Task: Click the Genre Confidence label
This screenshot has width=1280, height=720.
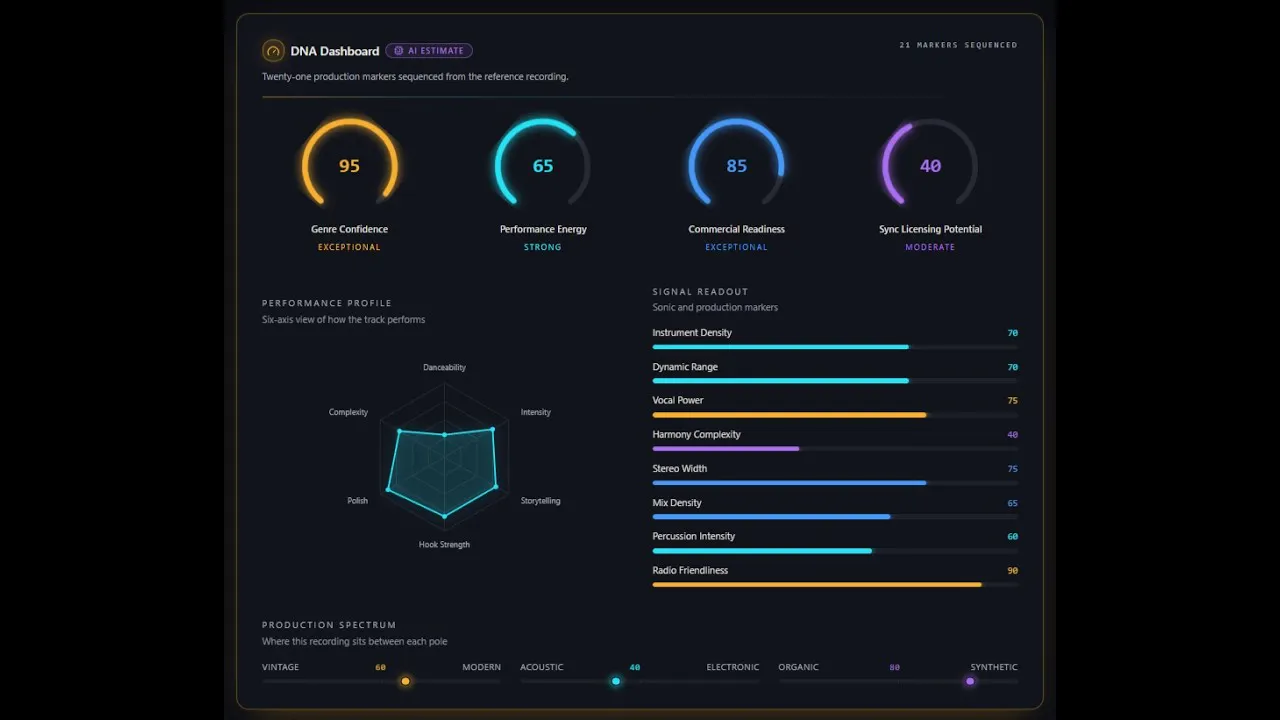Action: [349, 229]
